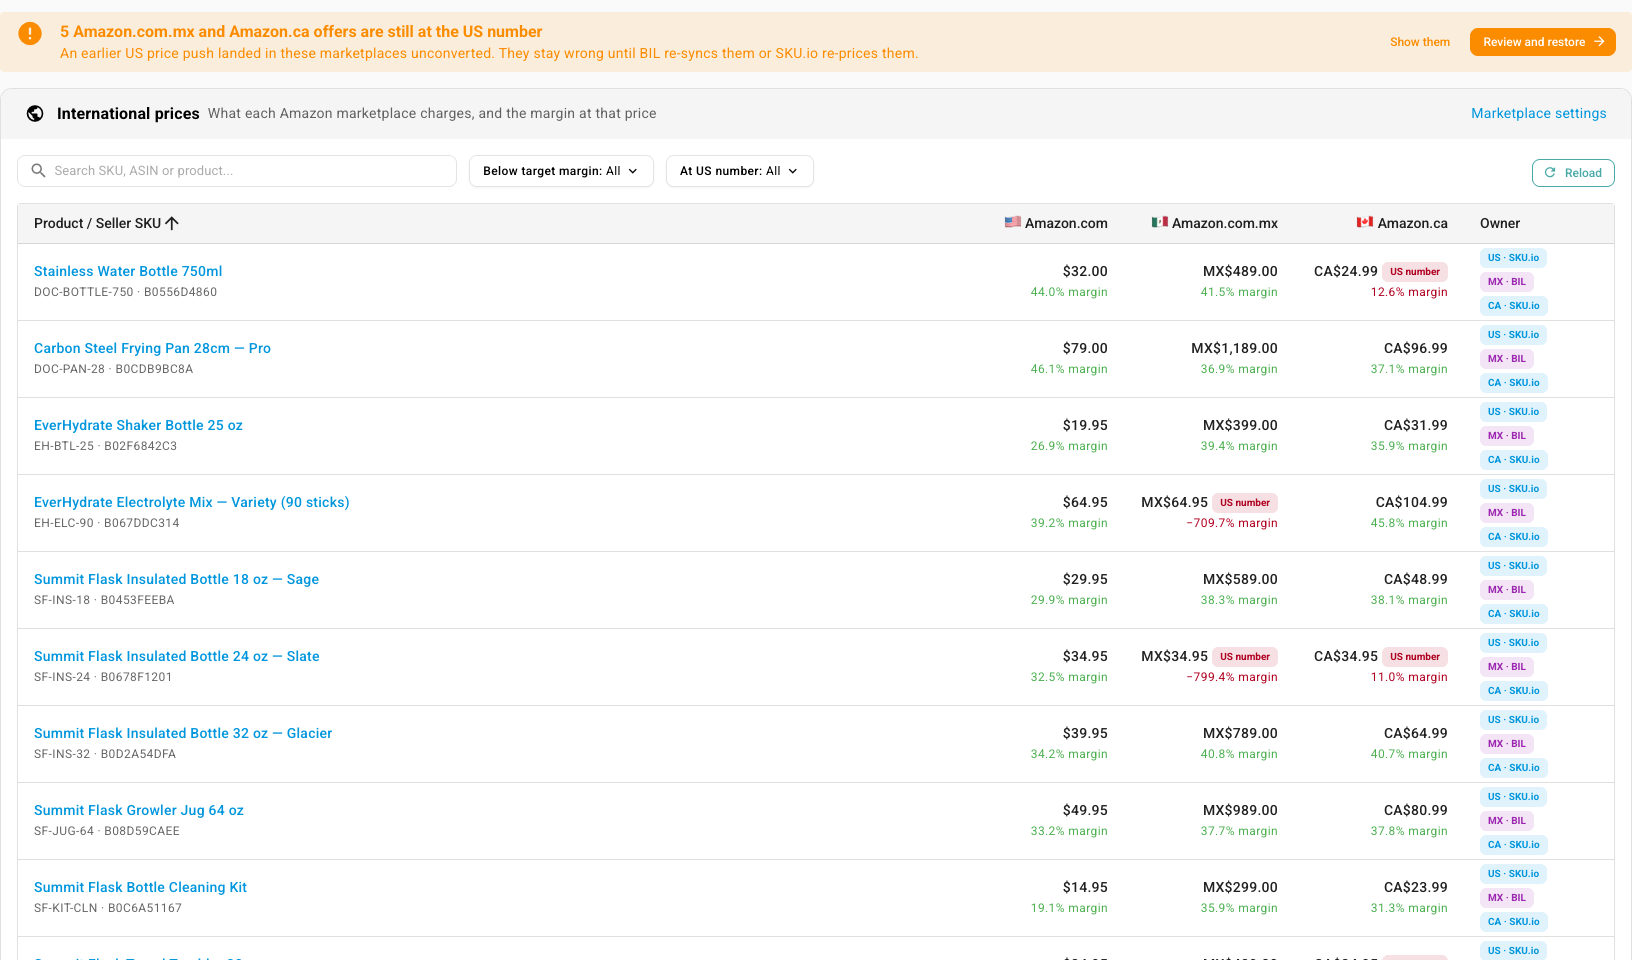
Task: Click the 12.6% margin value
Action: pyautogui.click(x=1409, y=292)
